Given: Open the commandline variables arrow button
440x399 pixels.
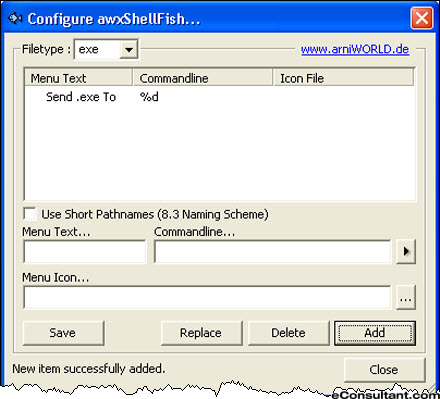Looking at the screenshot, I should click(406, 251).
